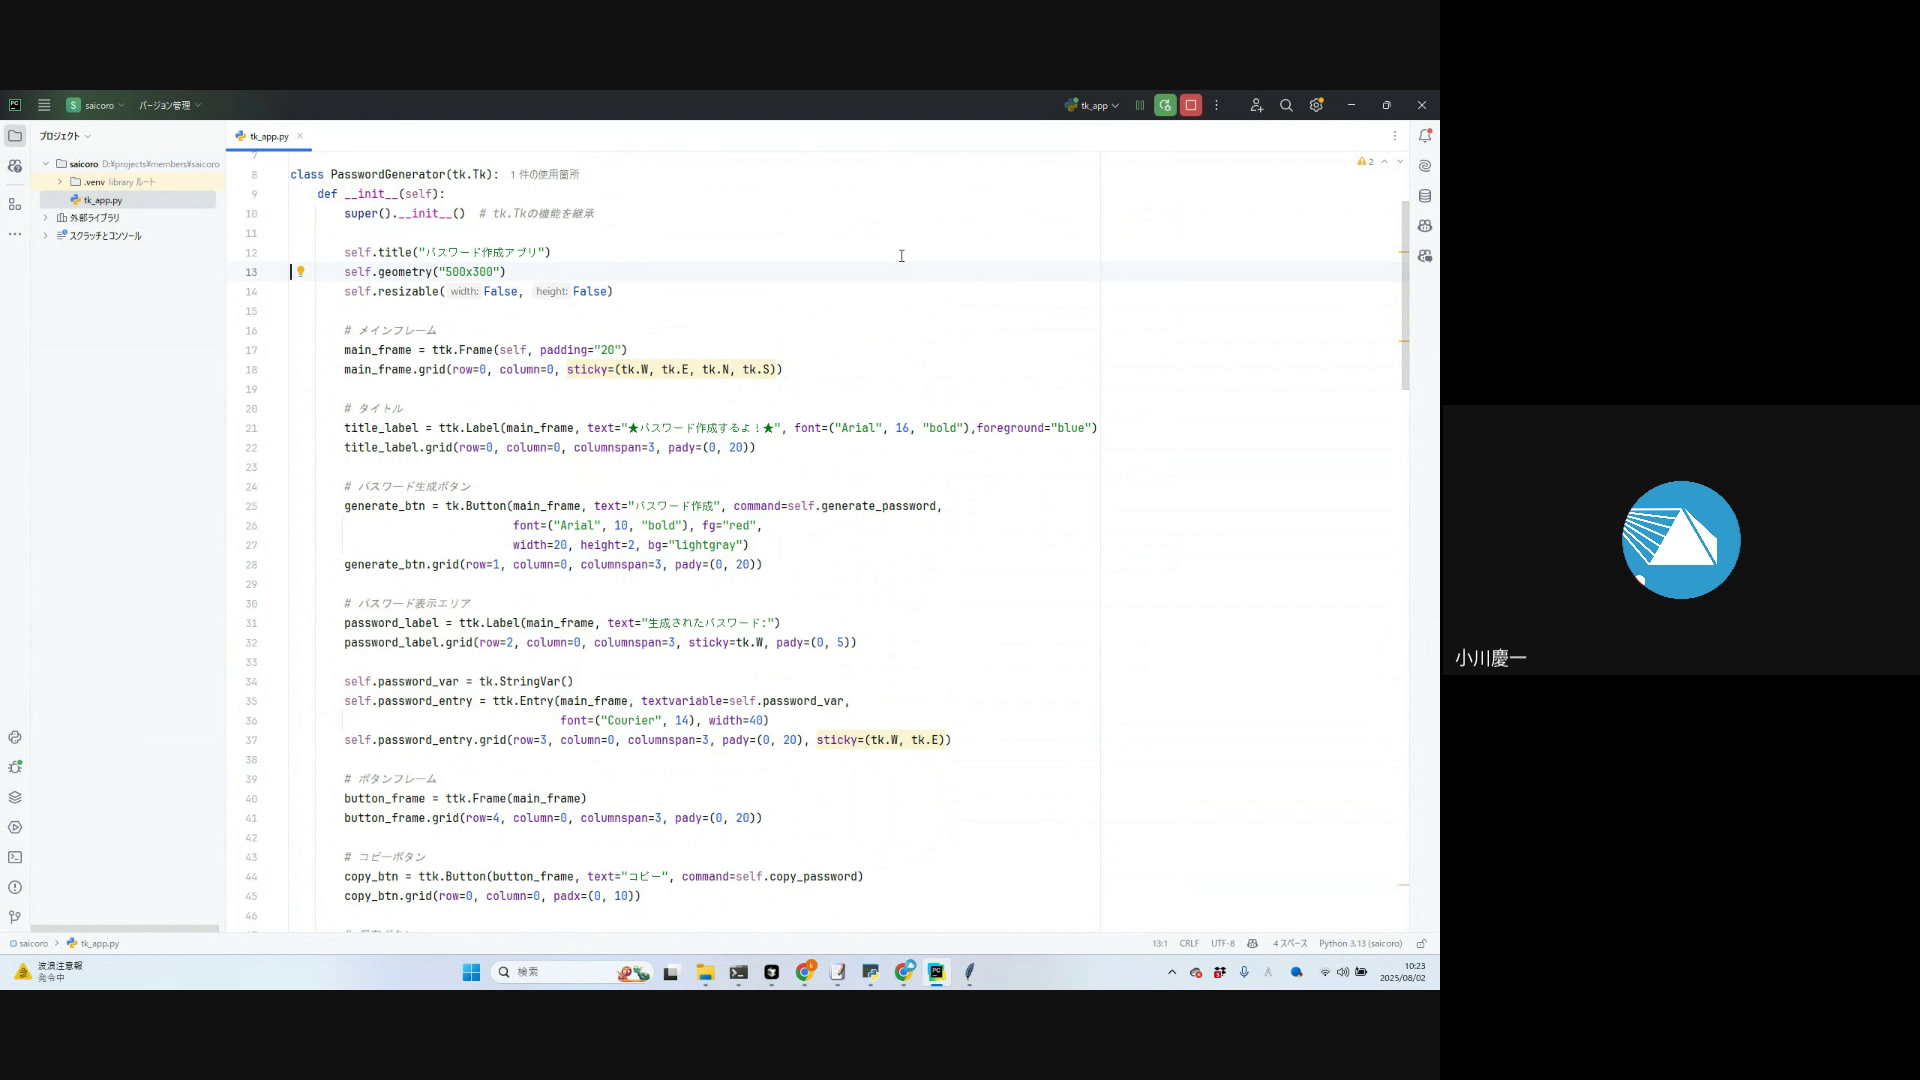Image resolution: width=1920 pixels, height=1080 pixels.
Task: Expand the 外部ライブラリ tree node
Action: click(45, 218)
